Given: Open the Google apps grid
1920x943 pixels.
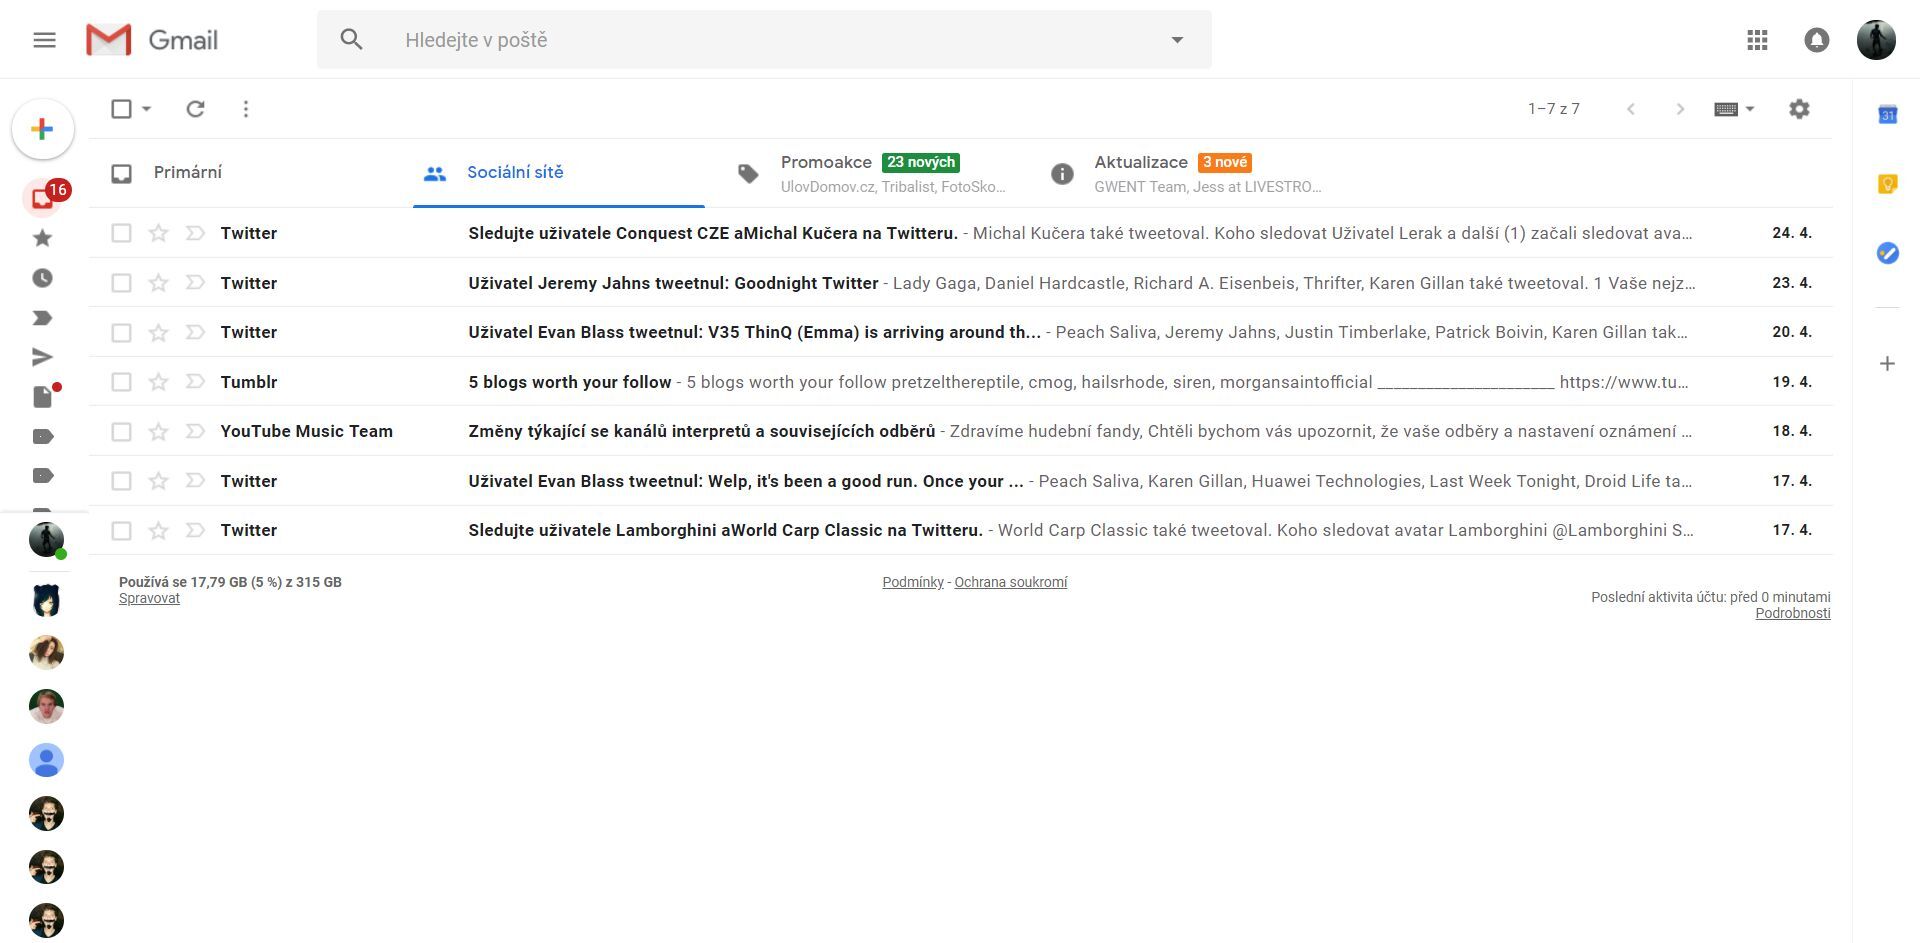Looking at the screenshot, I should (1757, 40).
